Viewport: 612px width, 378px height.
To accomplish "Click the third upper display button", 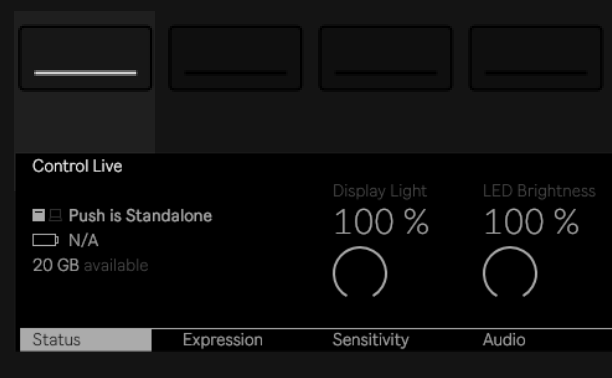I will (x=385, y=58).
